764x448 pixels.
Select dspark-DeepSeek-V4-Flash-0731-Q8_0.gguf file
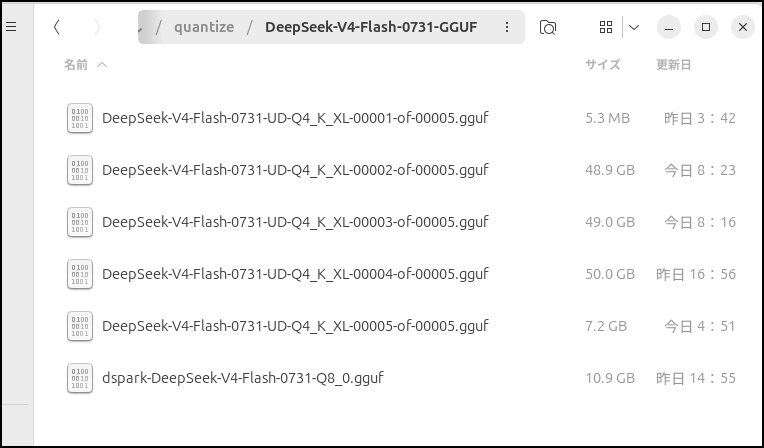[x=243, y=378]
